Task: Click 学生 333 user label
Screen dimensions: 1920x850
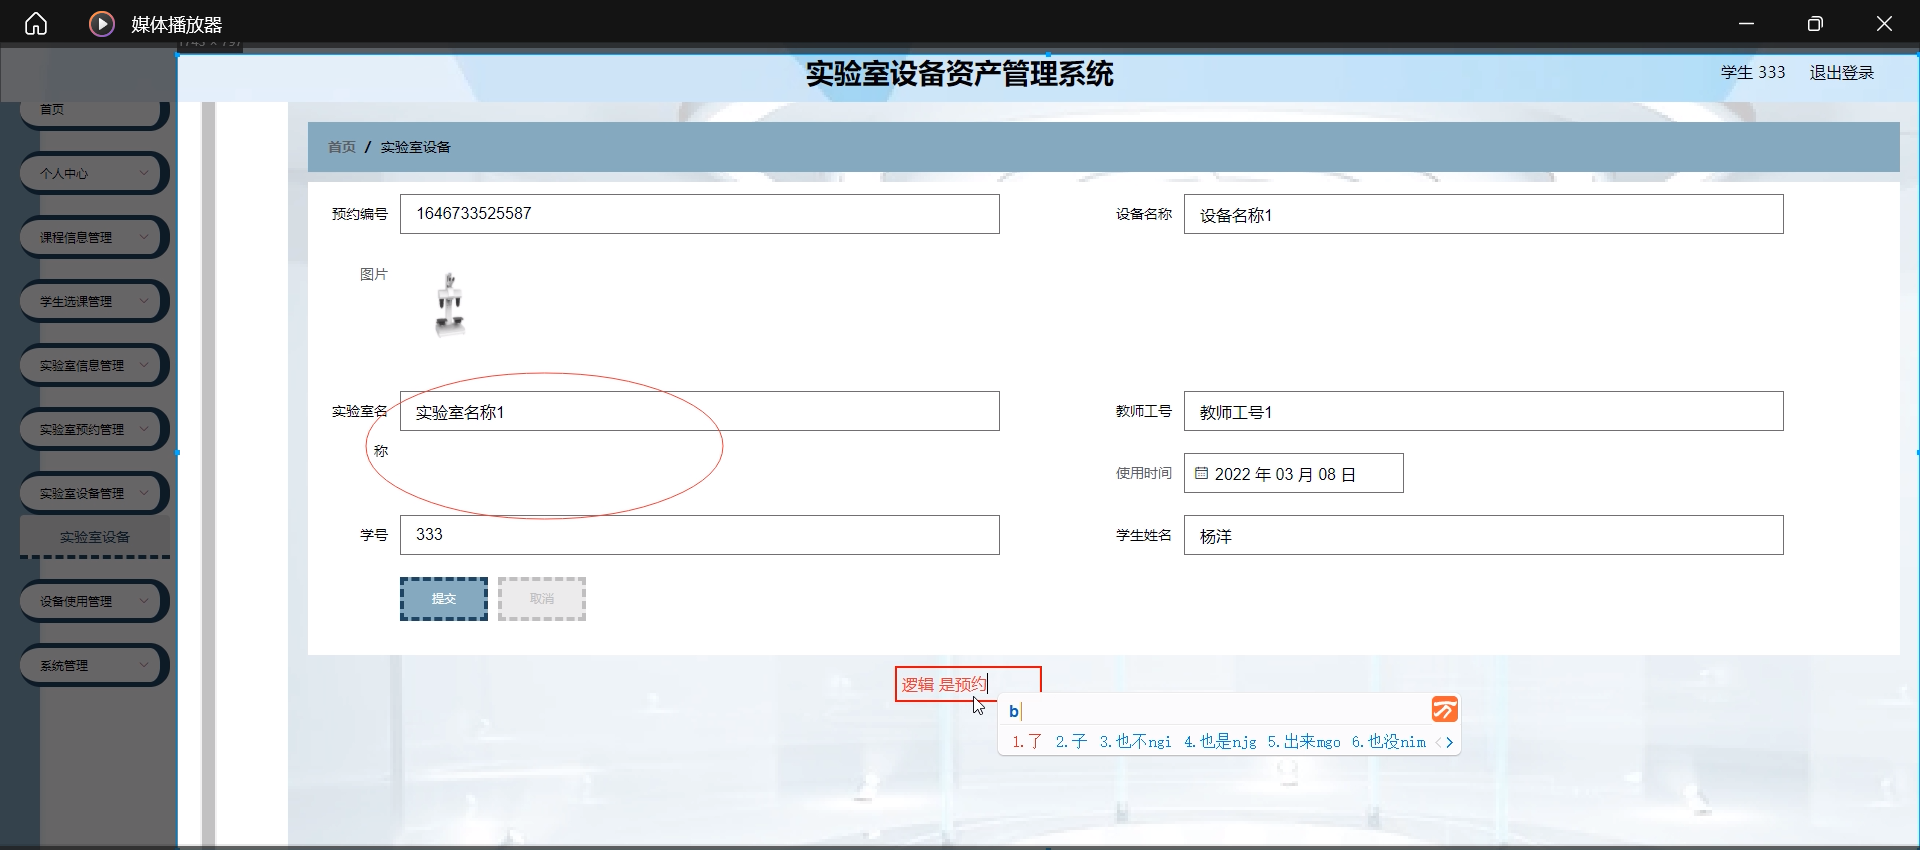Action: 1752,73
